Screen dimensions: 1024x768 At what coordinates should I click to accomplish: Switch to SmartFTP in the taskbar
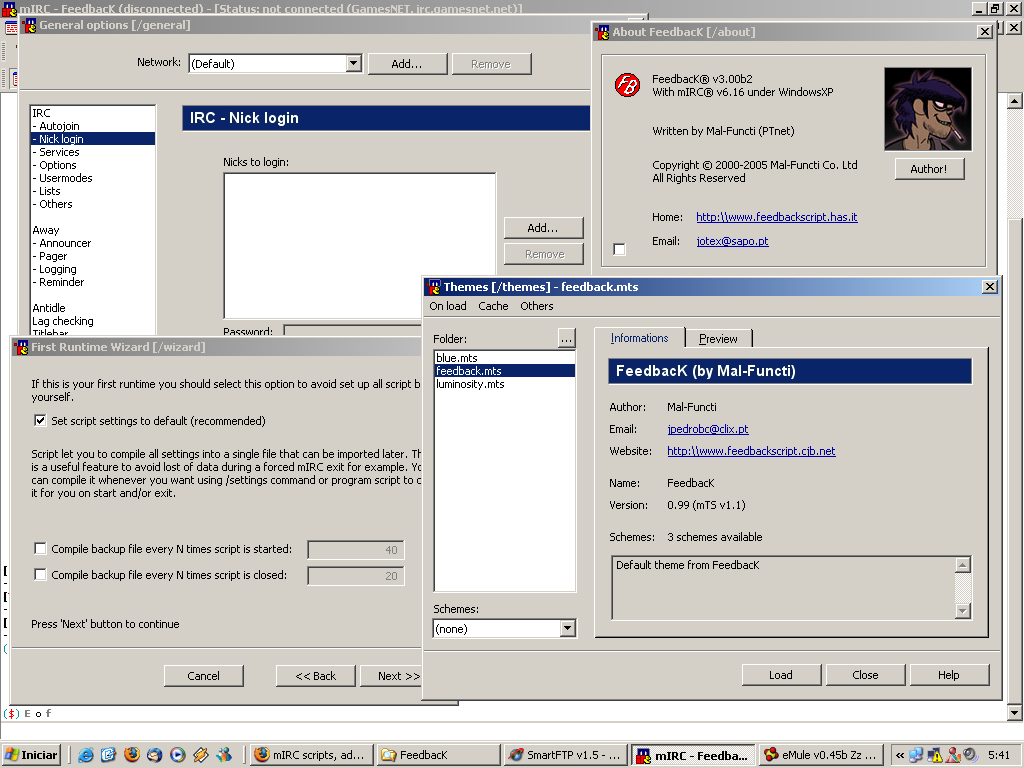click(565, 755)
